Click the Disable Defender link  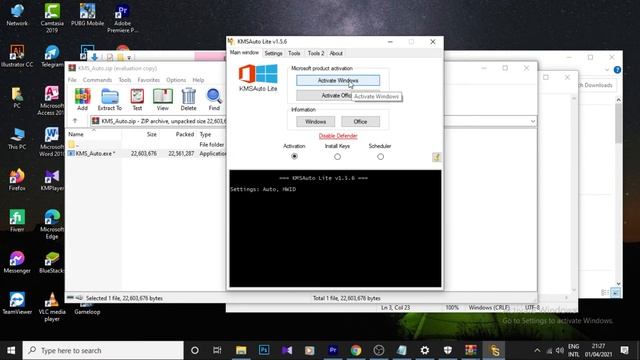[x=338, y=136]
